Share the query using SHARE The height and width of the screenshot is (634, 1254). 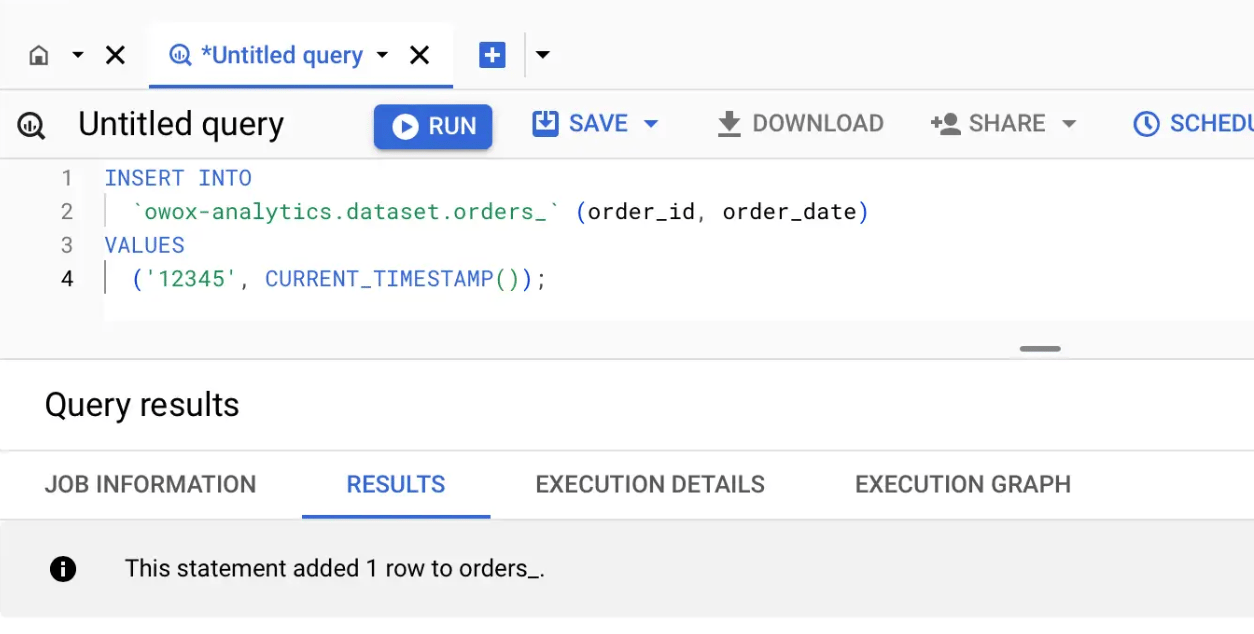(x=989, y=123)
